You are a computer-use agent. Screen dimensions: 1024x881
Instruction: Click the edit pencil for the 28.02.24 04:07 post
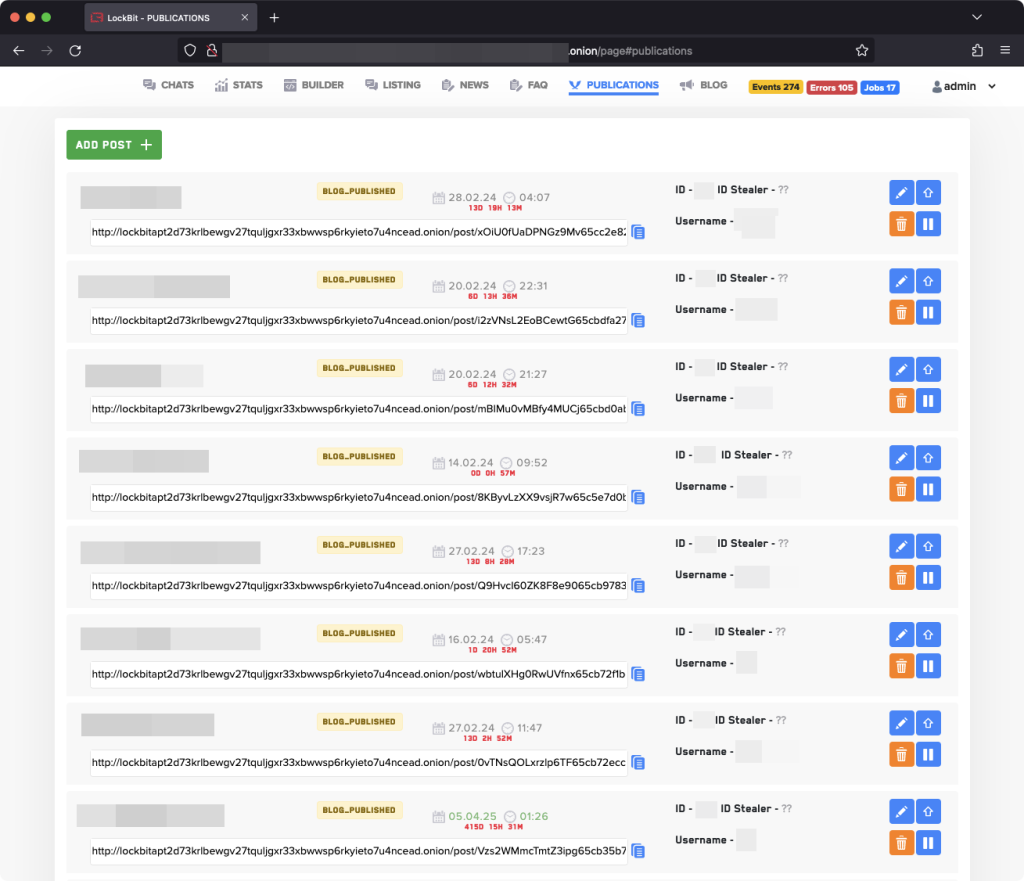(901, 192)
